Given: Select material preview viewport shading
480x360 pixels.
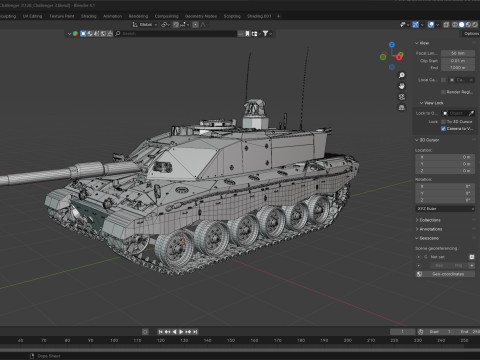Looking at the screenshot, I should click(x=468, y=25).
